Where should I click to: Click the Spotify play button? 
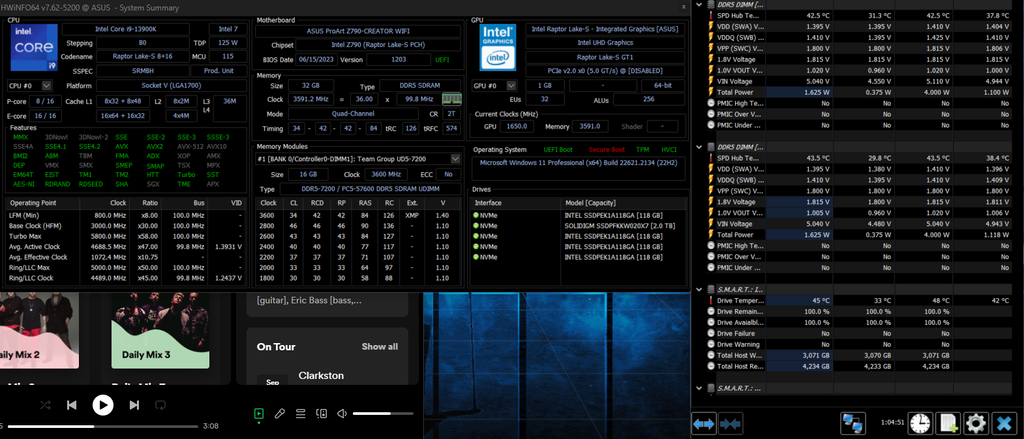tap(103, 405)
